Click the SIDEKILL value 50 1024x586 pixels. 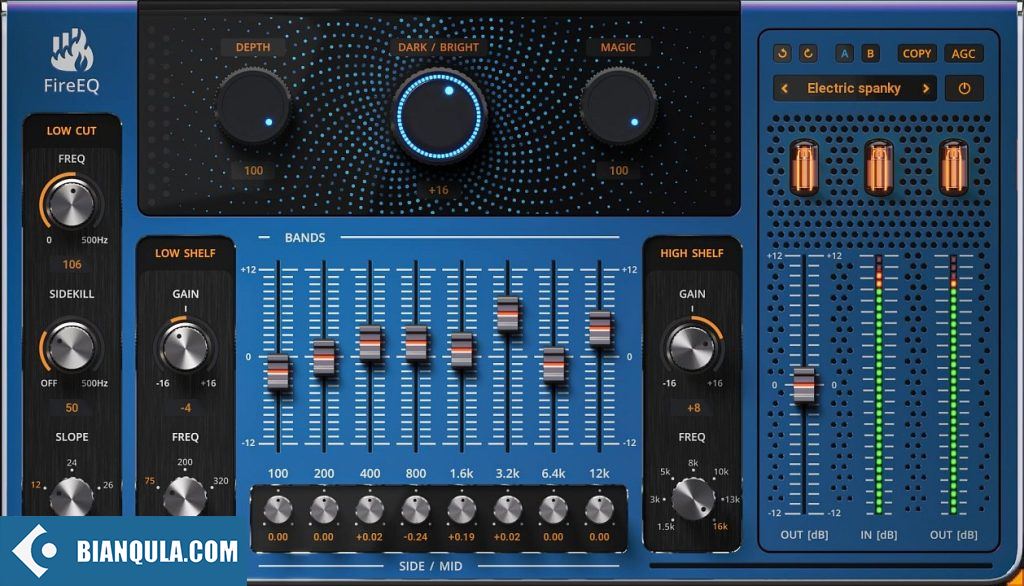pos(72,408)
